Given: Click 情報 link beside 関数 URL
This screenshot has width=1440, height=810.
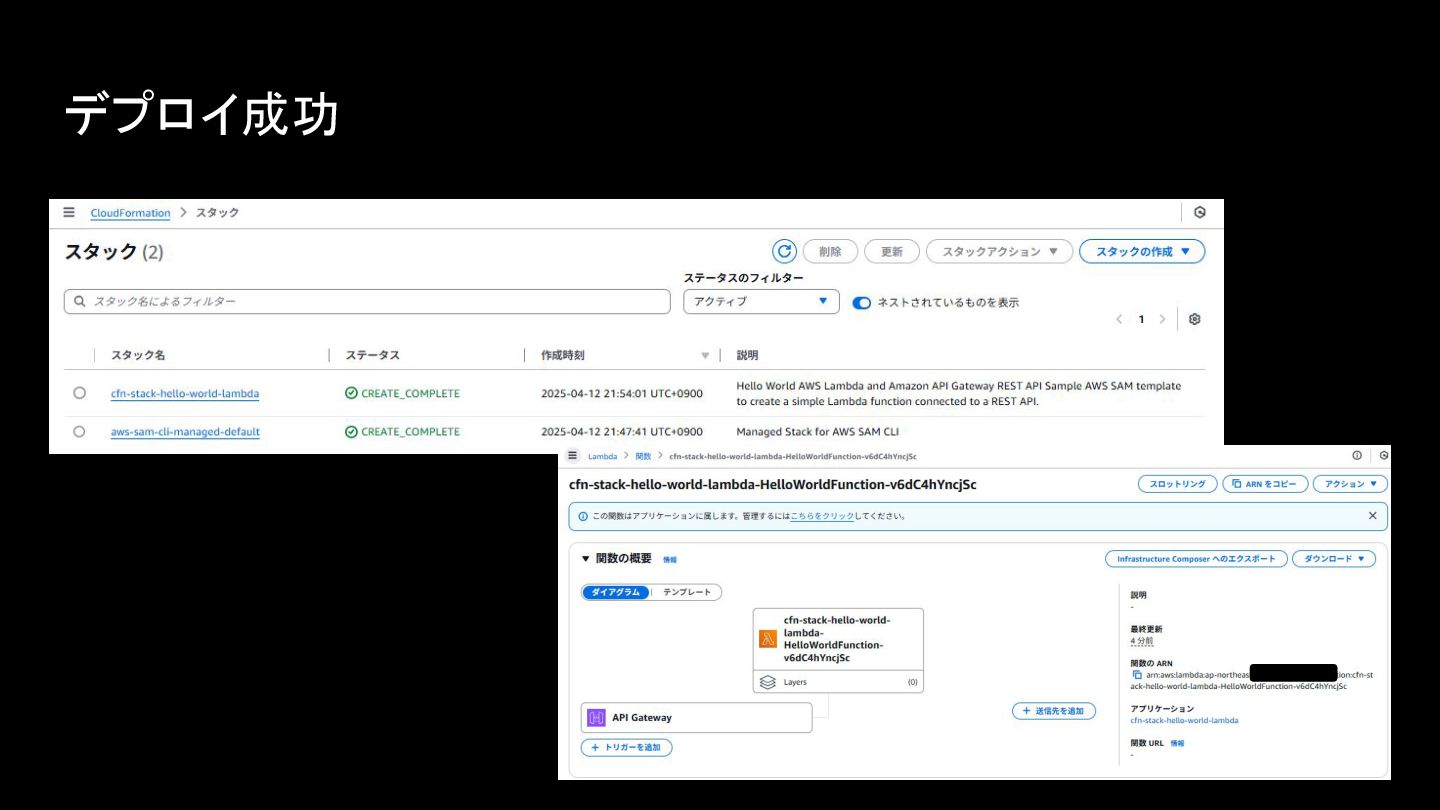Looking at the screenshot, I should coord(1177,744).
